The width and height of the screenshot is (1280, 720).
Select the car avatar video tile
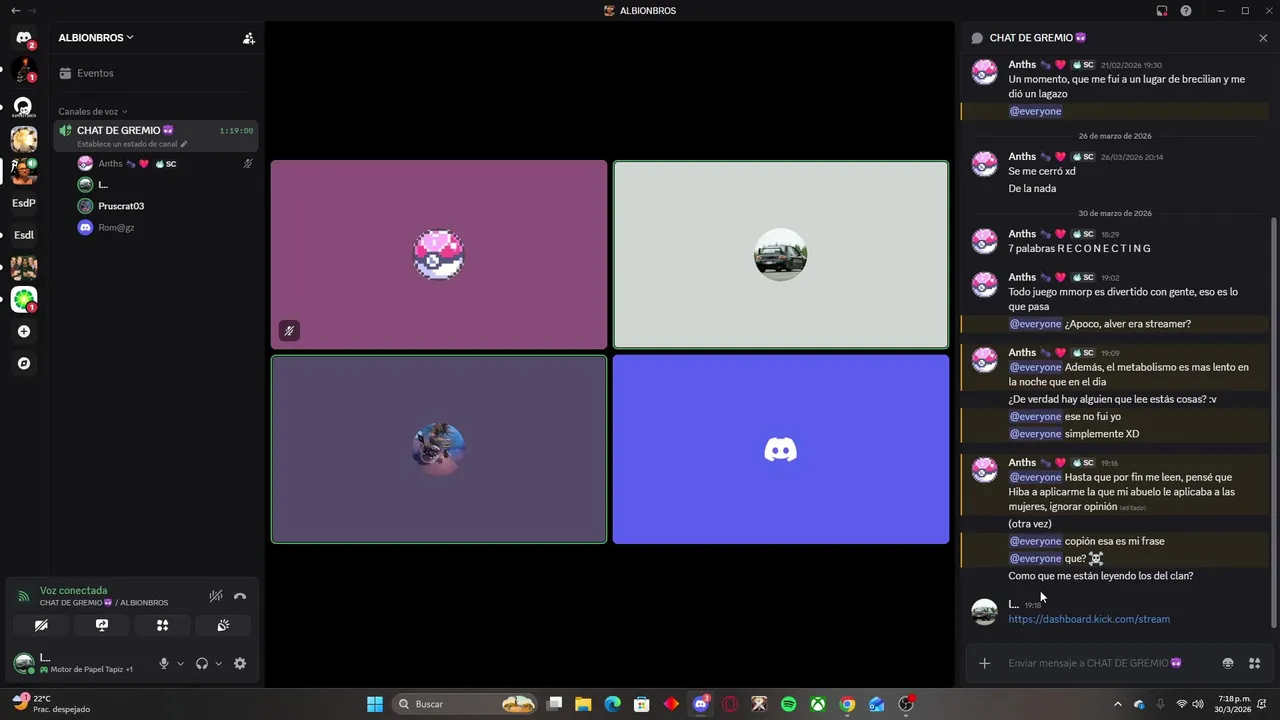(x=781, y=255)
